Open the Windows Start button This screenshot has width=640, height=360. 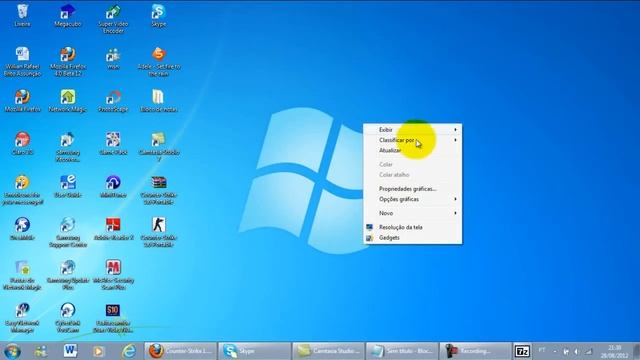(x=12, y=351)
